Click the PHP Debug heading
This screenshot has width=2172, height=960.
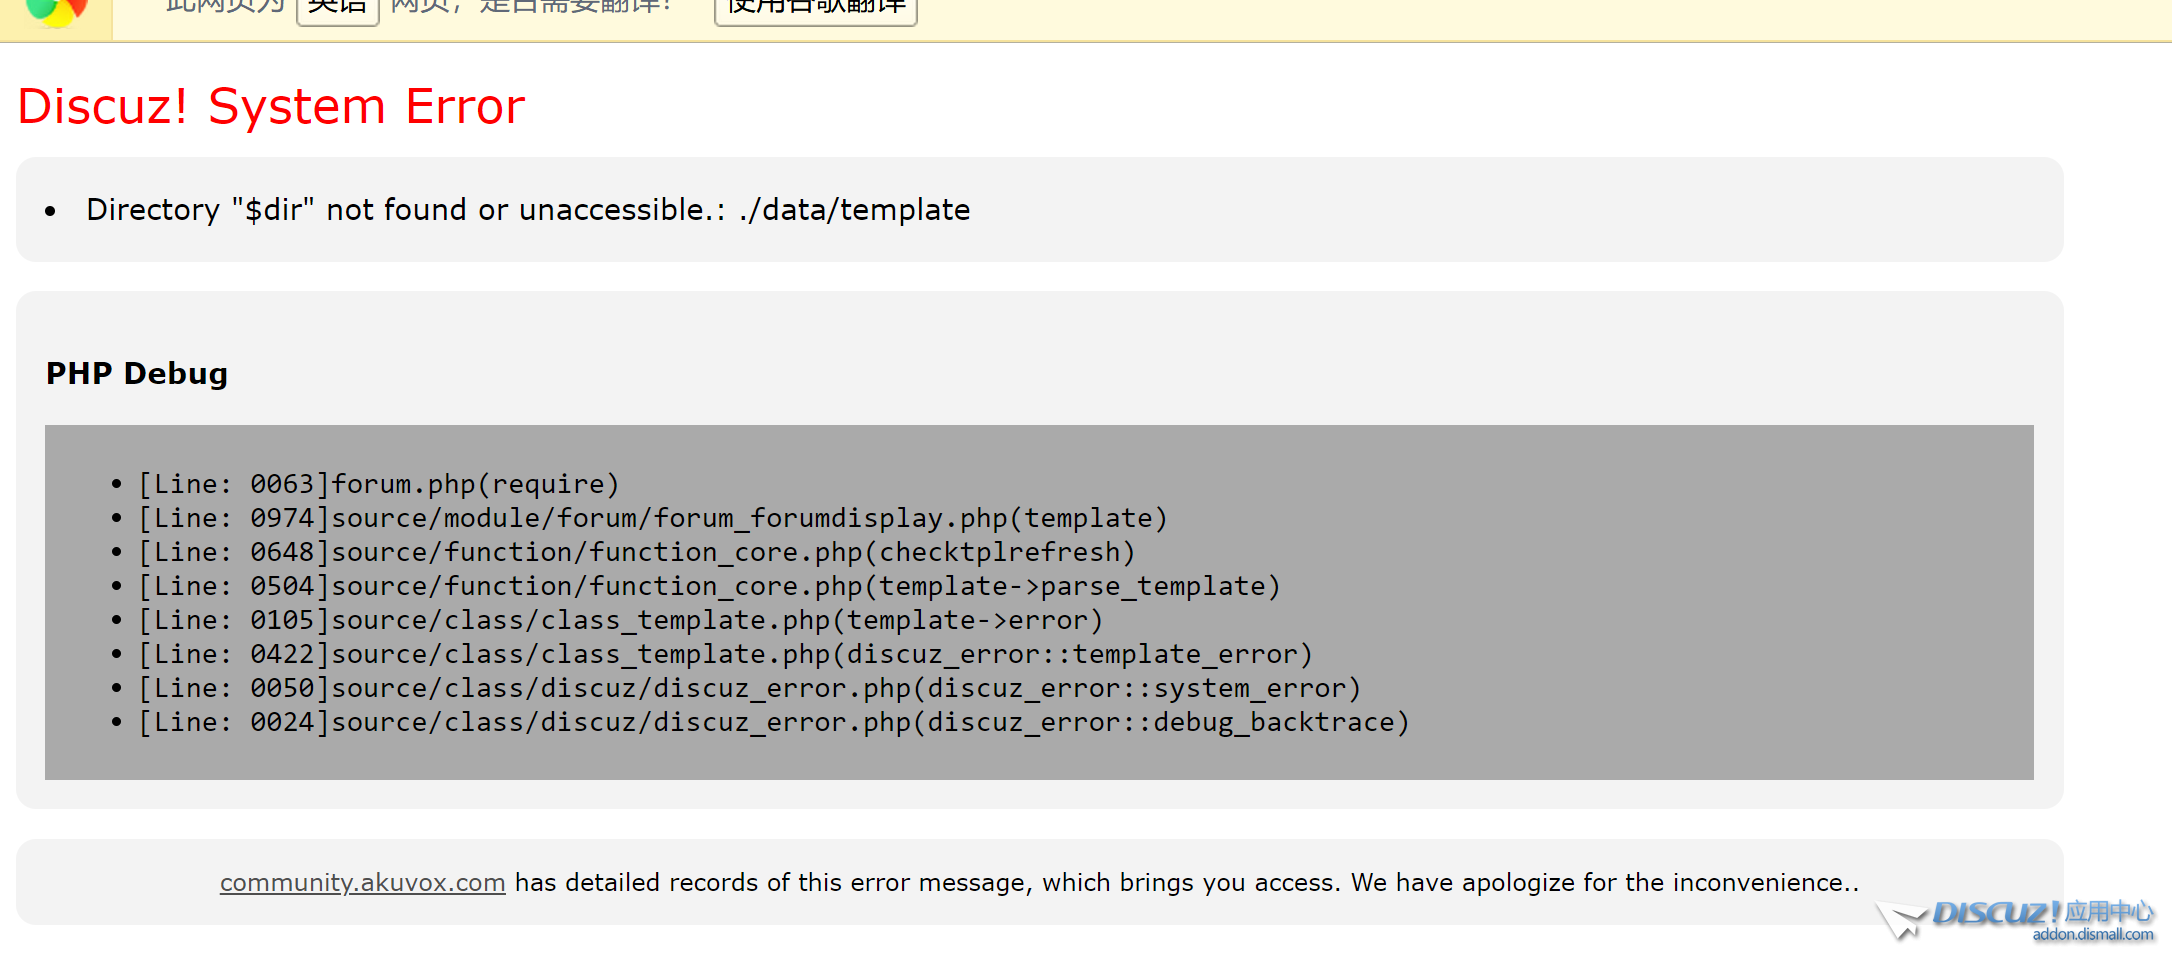137,373
